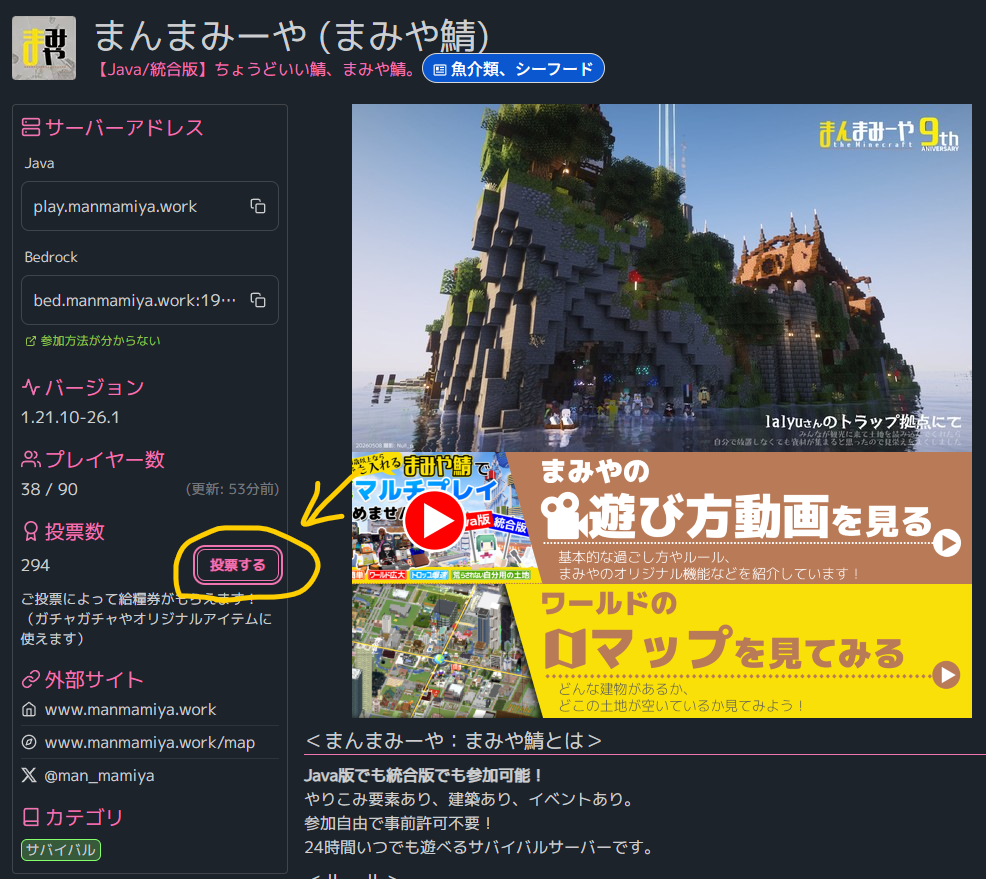Select the サバイバル category tag
Screen dimensions: 986x879
point(61,849)
